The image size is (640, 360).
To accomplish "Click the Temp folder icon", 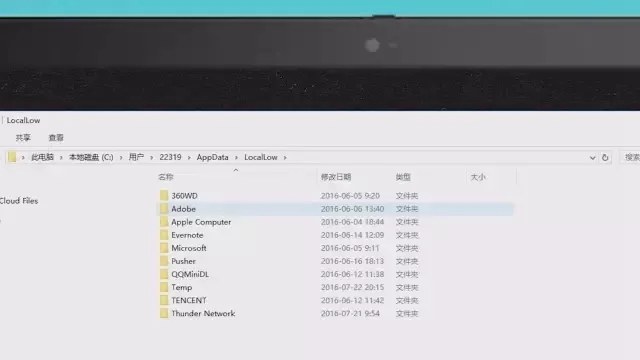I will [x=164, y=287].
